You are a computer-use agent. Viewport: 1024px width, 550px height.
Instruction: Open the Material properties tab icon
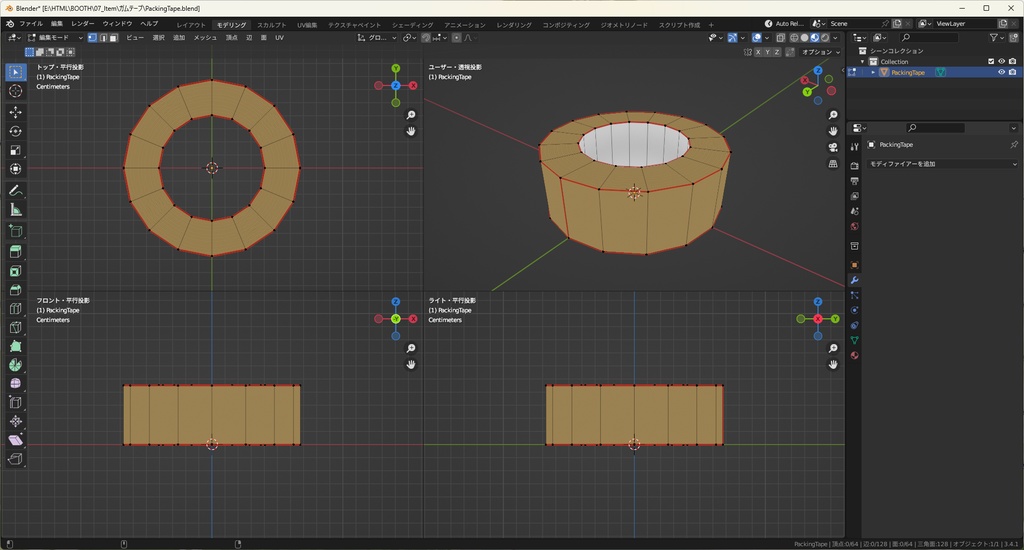(854, 355)
